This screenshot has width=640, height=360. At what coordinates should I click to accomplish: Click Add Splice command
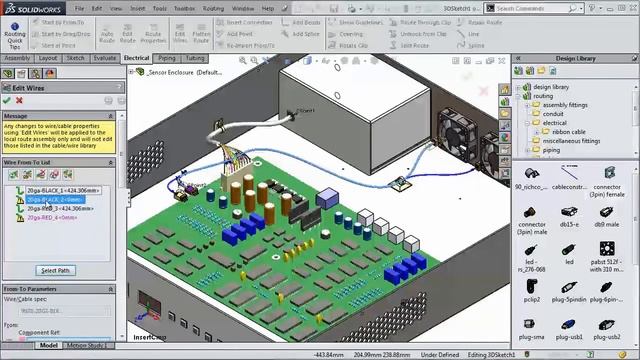[301, 34]
